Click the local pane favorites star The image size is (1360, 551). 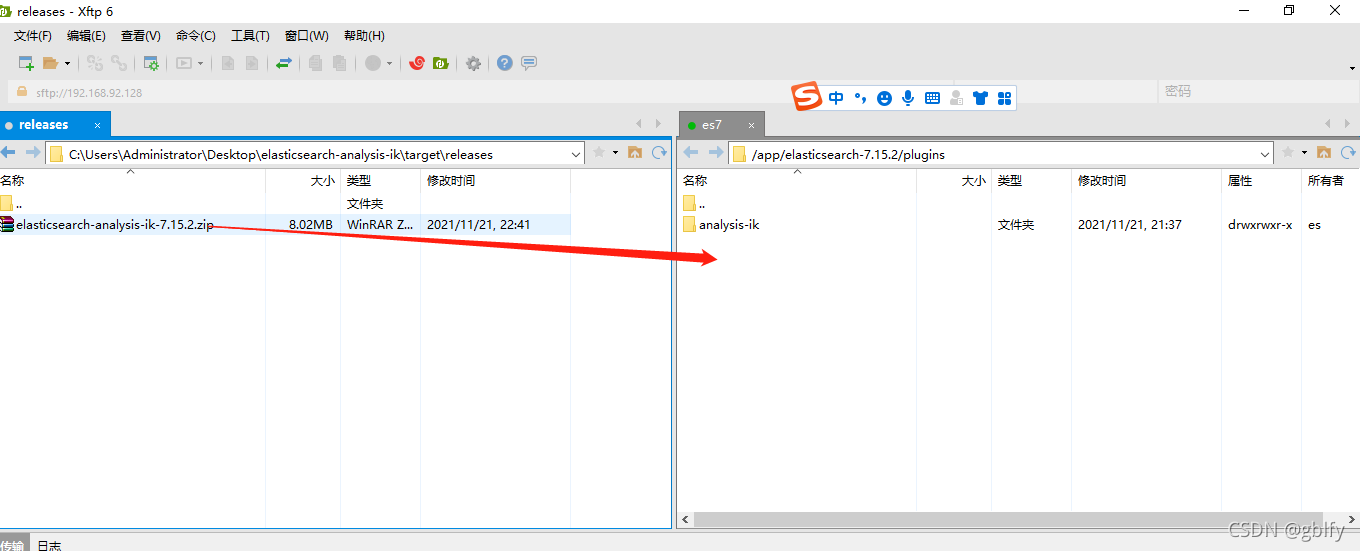coord(599,153)
